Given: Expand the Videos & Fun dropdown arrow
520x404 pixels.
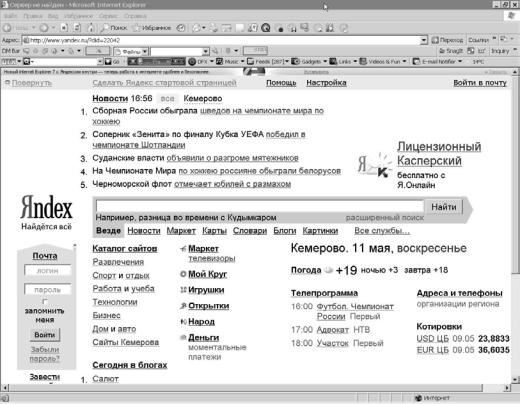Looking at the screenshot, I should pyautogui.click(x=404, y=62).
